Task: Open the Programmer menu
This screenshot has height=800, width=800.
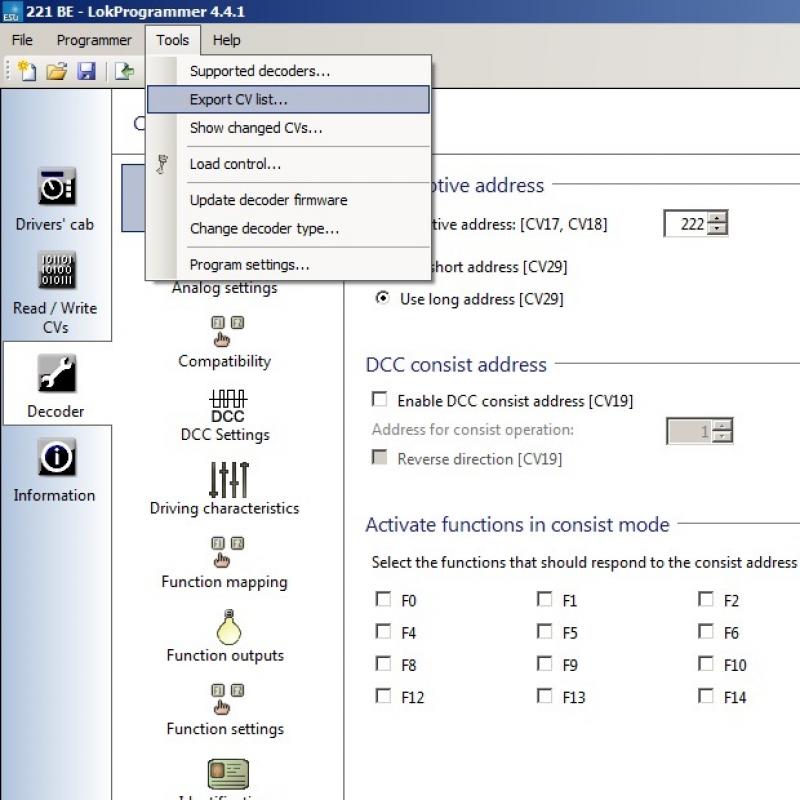Action: pyautogui.click(x=94, y=40)
